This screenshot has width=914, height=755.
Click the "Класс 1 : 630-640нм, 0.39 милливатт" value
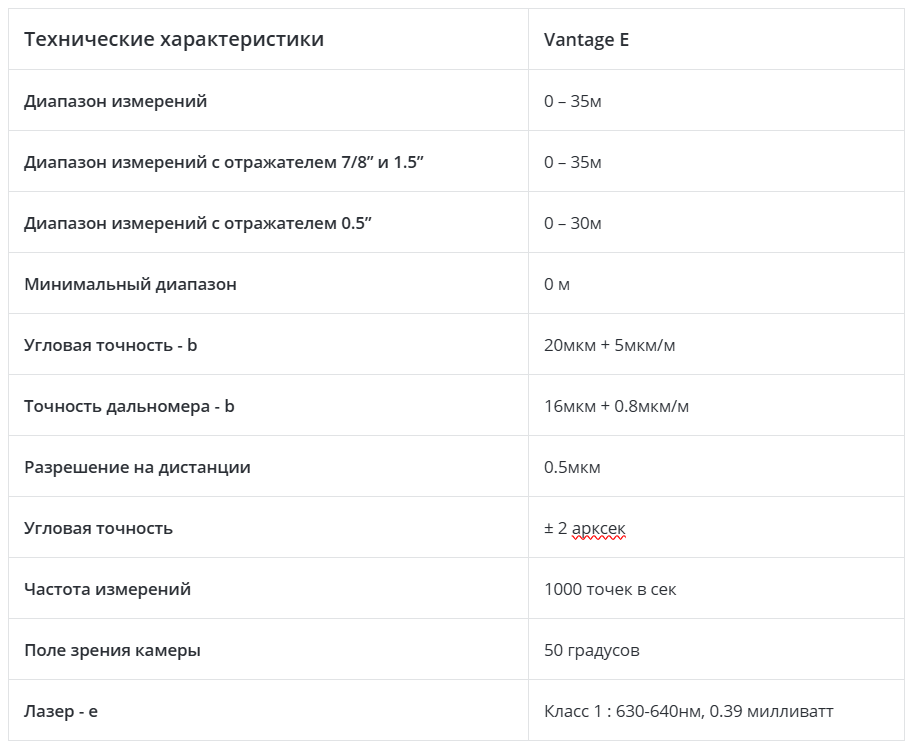pos(688,711)
